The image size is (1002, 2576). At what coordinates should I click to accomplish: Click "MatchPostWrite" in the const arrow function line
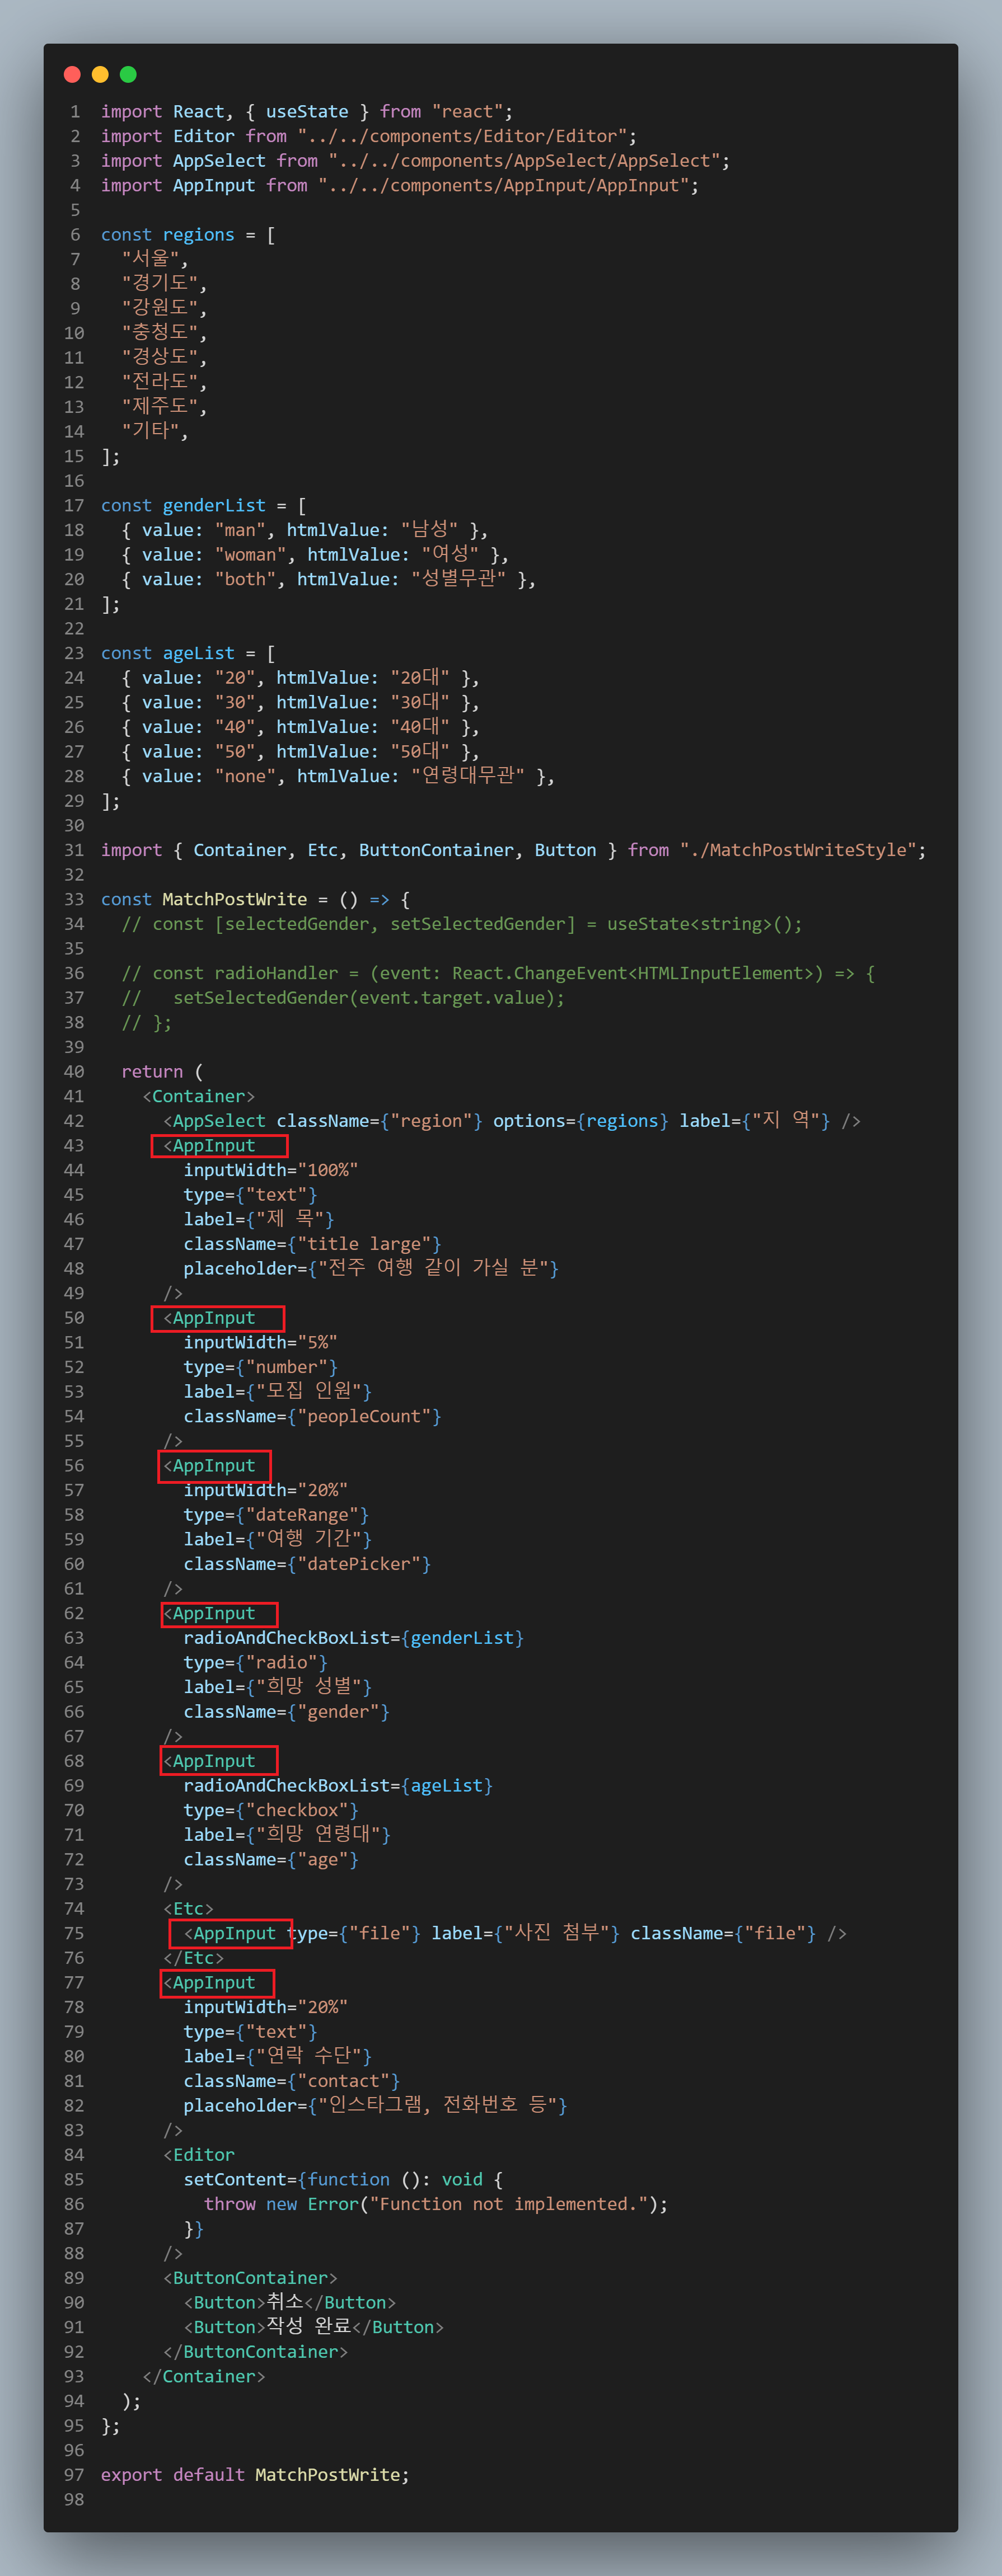coord(235,900)
